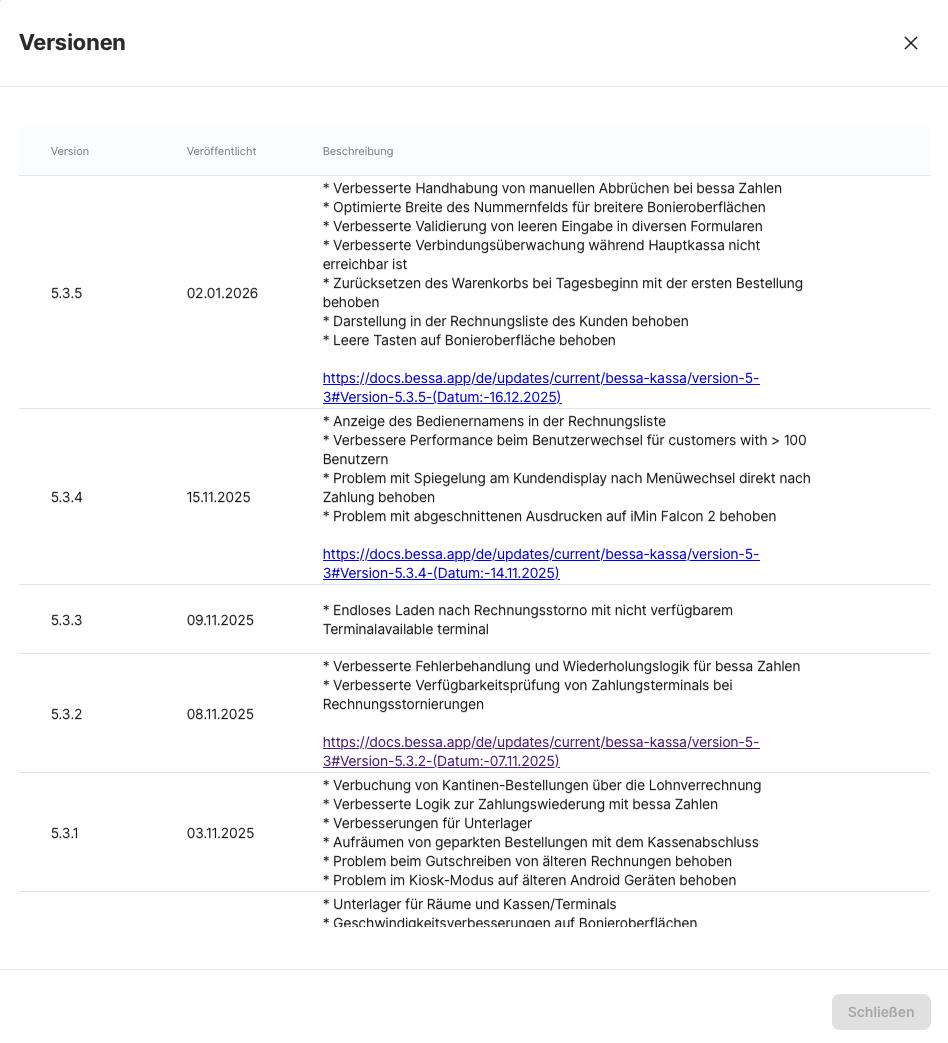The image size is (948, 1043).
Task: Close the Versionen dialog with the X icon
Action: click(x=910, y=43)
